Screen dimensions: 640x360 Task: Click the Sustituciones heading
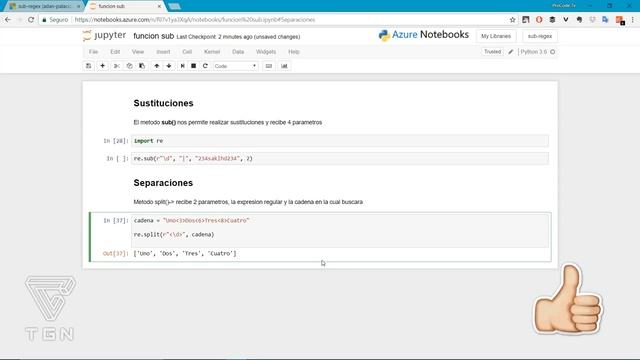coord(163,103)
